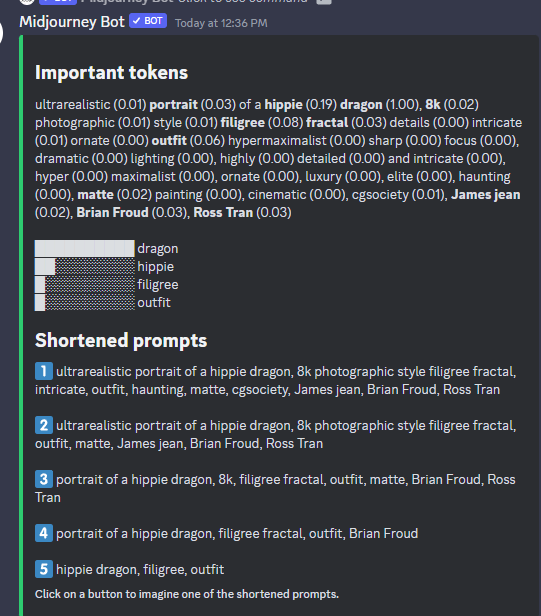
Task: Click the Shortened prompts heading
Action: 121,341
